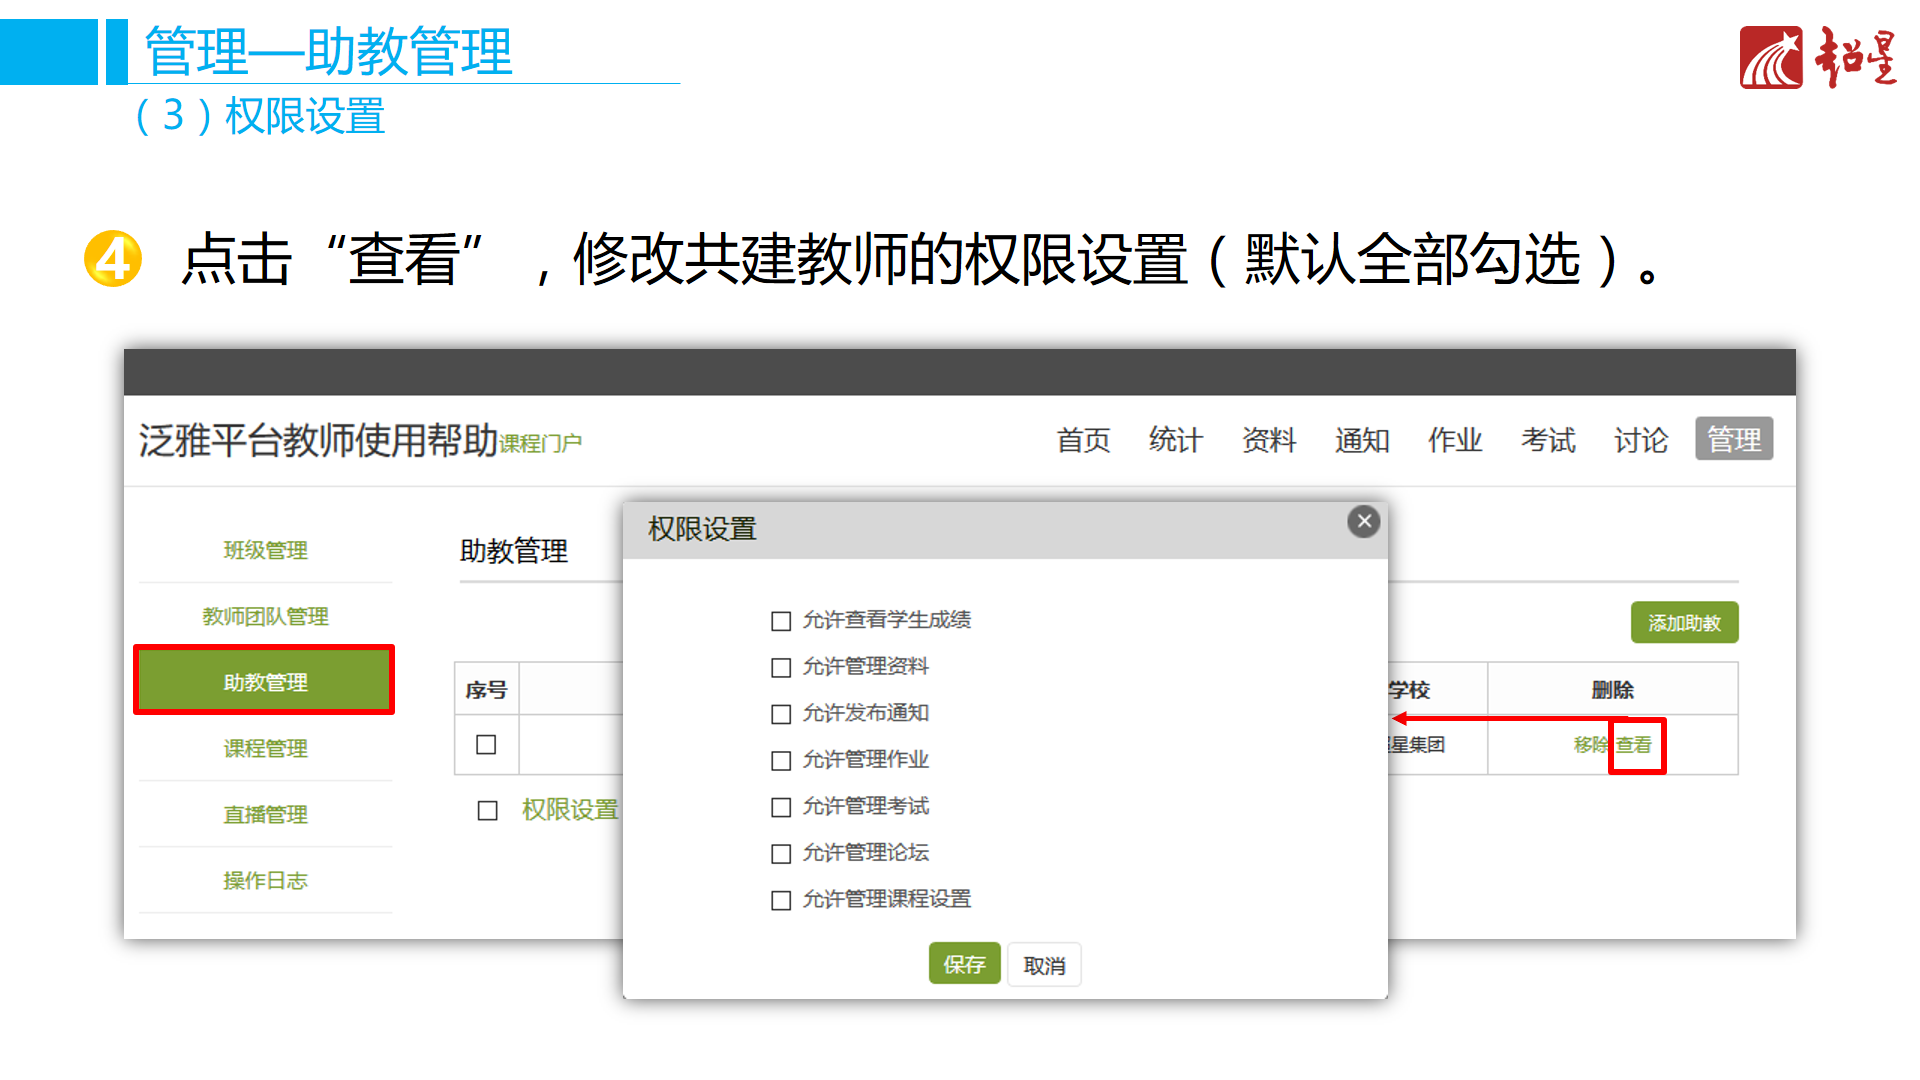Tick 允许管理论坛 checkbox
The image size is (1920, 1080).
point(781,853)
